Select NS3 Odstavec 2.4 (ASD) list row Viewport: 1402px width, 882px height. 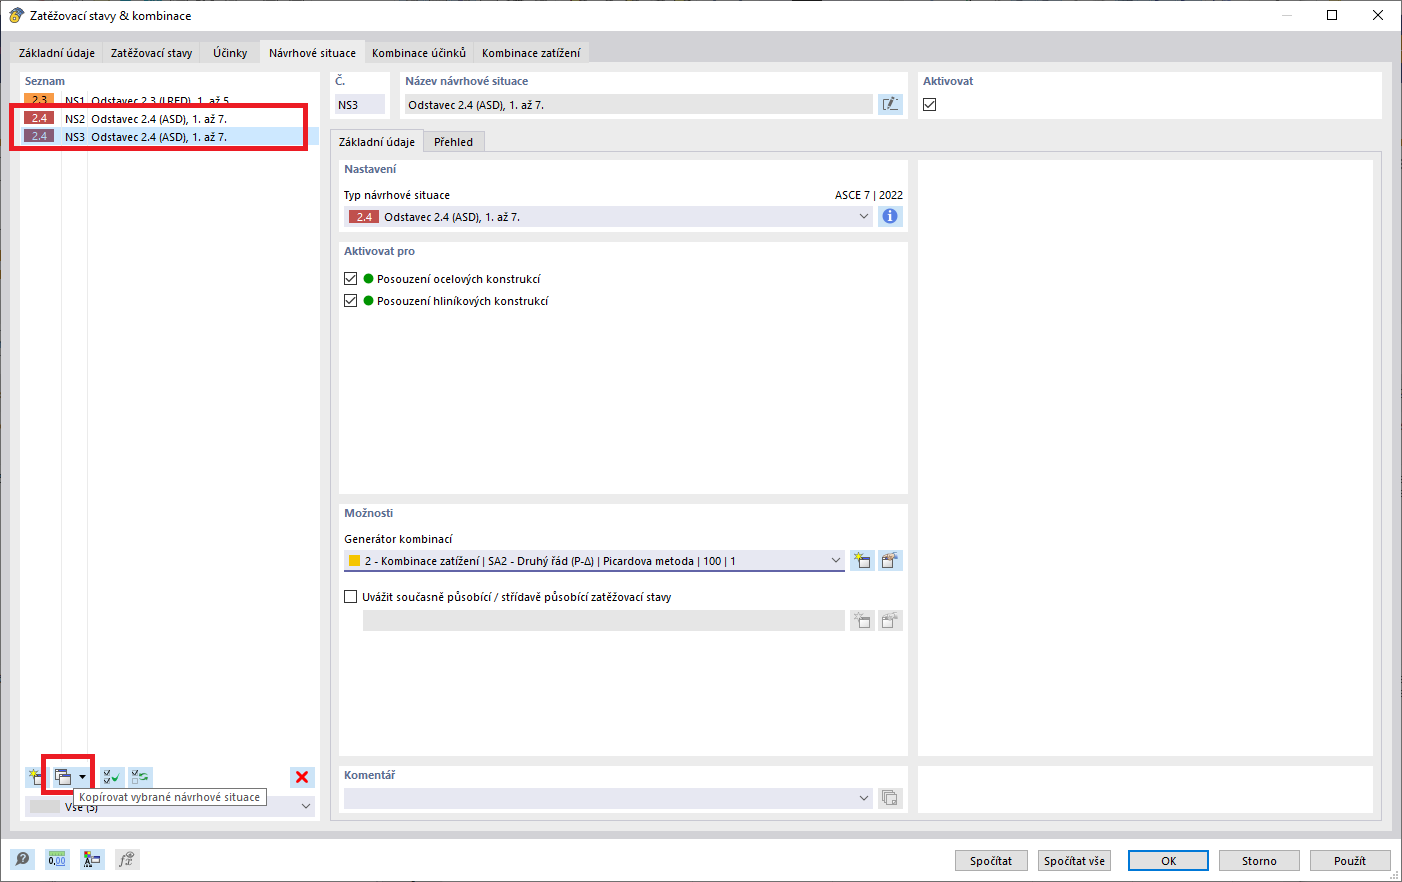[170, 136]
